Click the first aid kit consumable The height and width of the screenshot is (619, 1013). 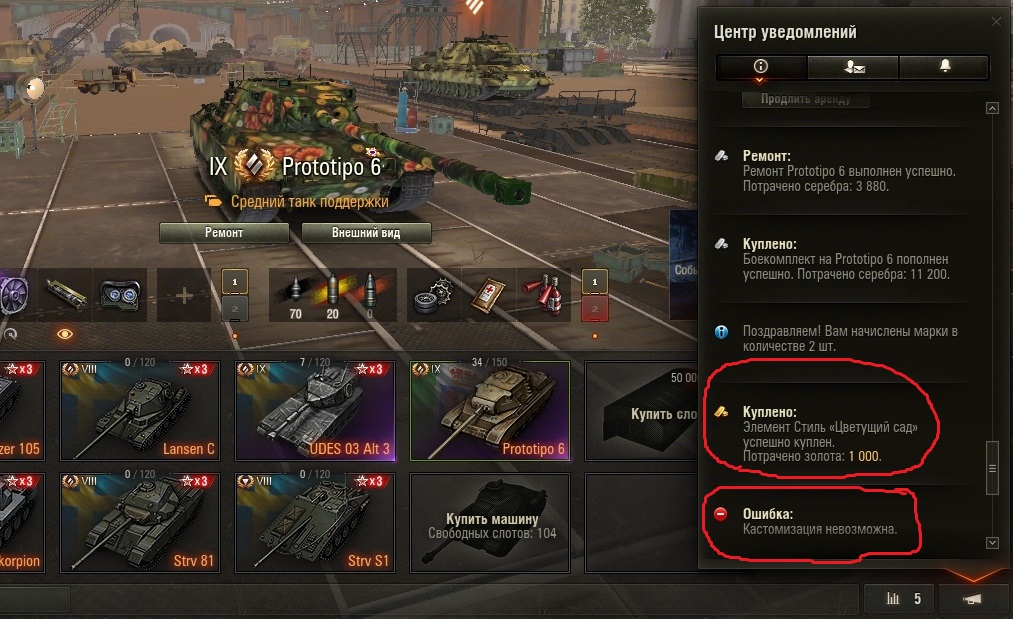tap(489, 295)
